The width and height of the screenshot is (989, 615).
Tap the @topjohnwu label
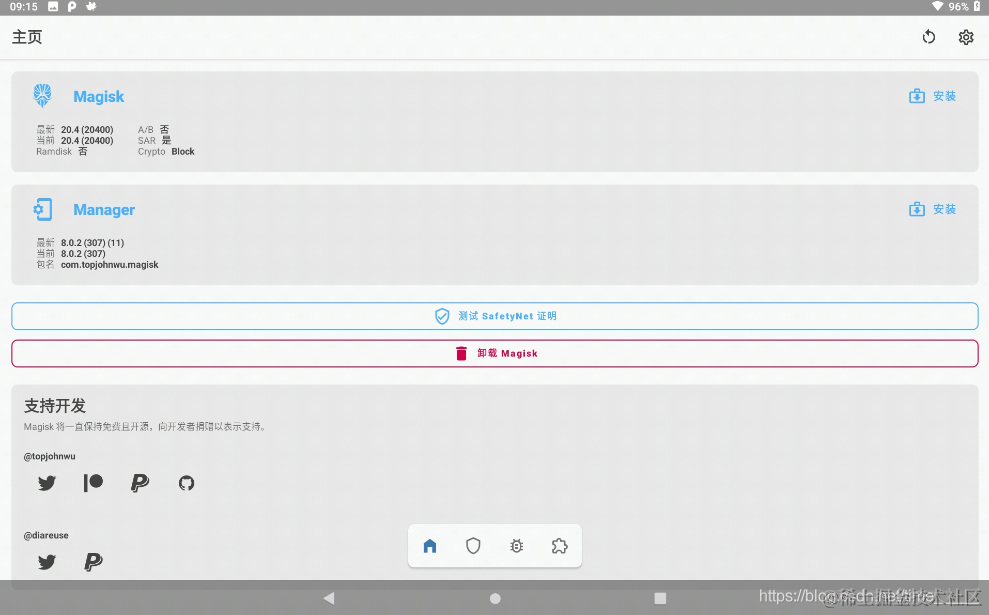[x=49, y=456]
